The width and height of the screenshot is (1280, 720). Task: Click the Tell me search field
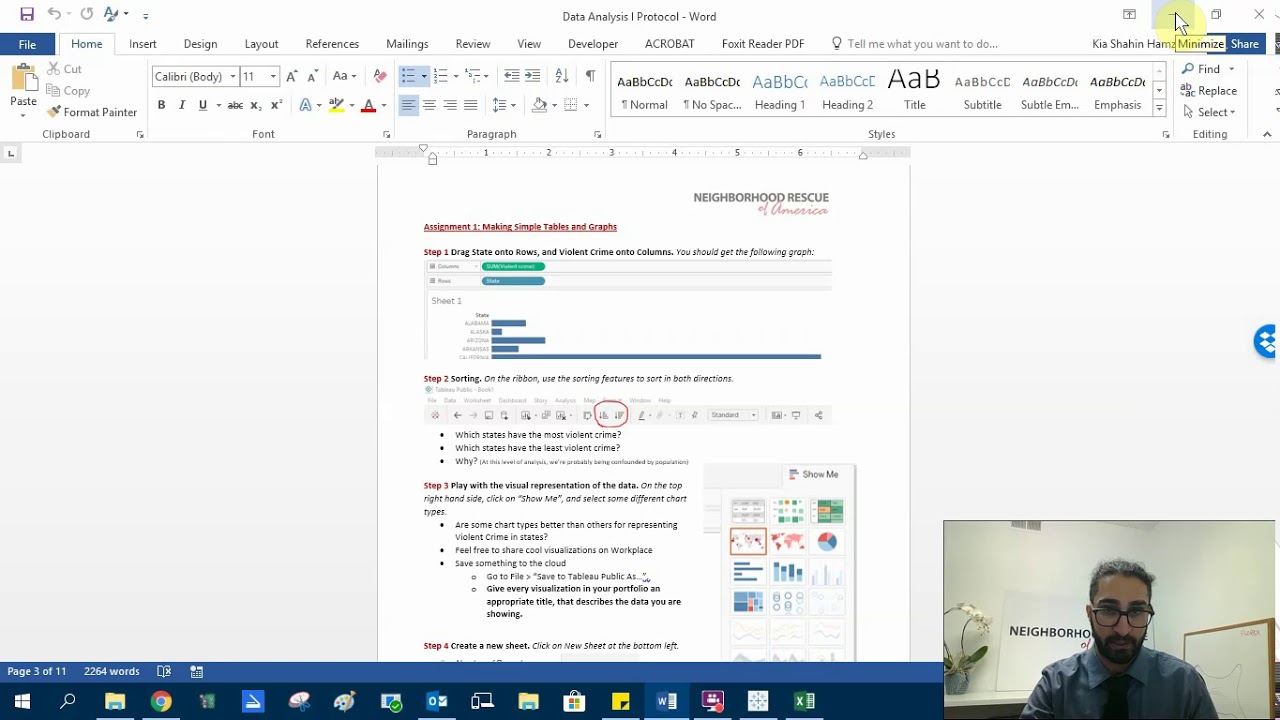(x=922, y=44)
